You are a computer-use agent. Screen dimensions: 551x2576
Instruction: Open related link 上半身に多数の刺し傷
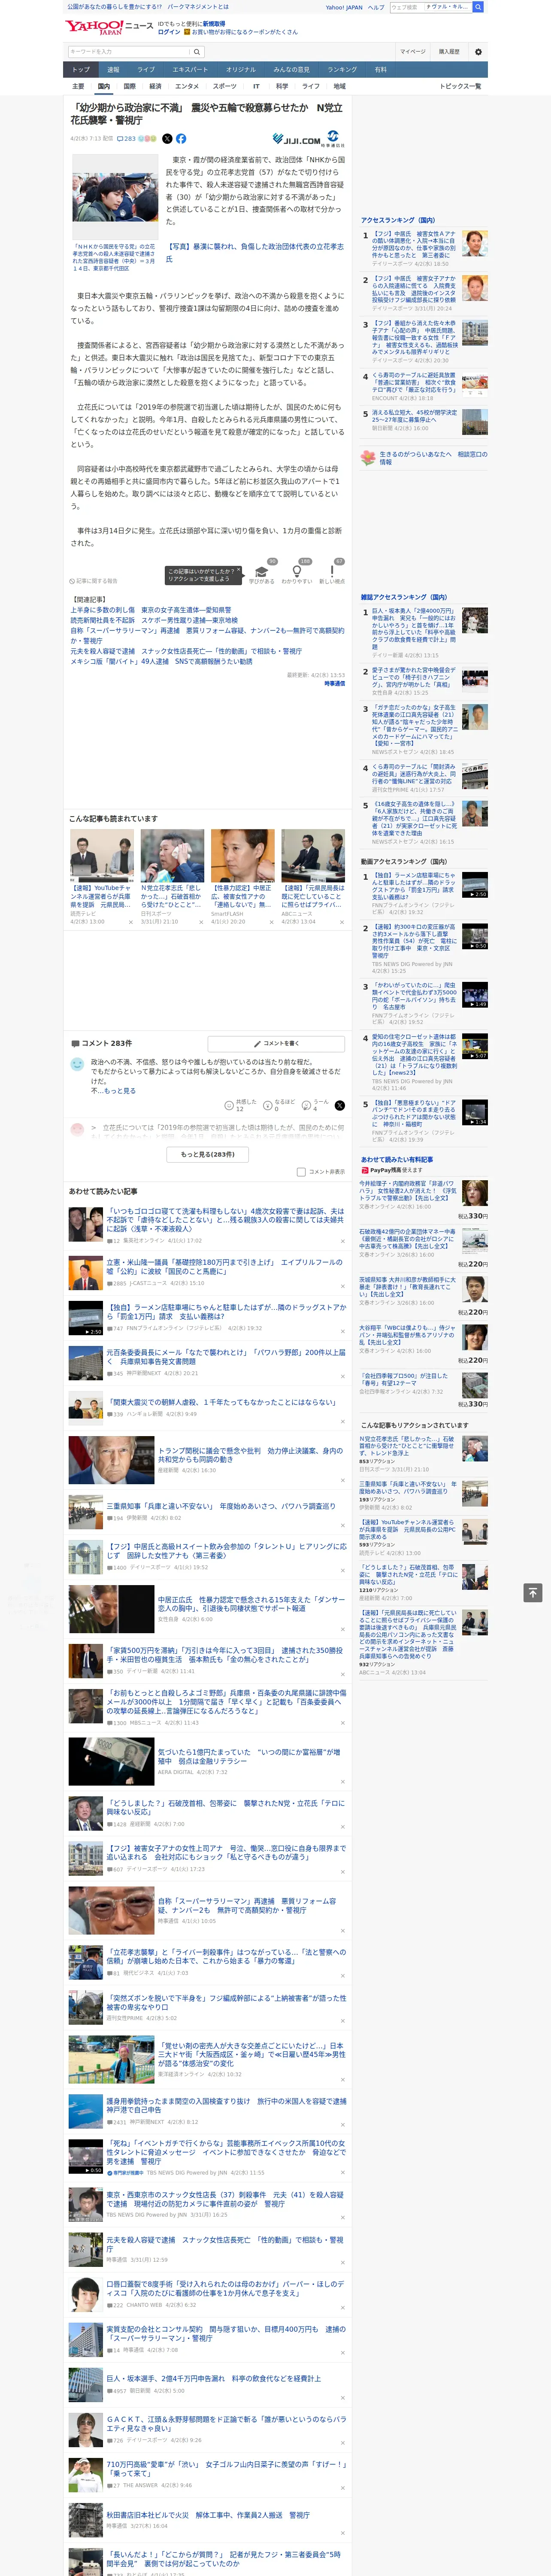point(150,610)
